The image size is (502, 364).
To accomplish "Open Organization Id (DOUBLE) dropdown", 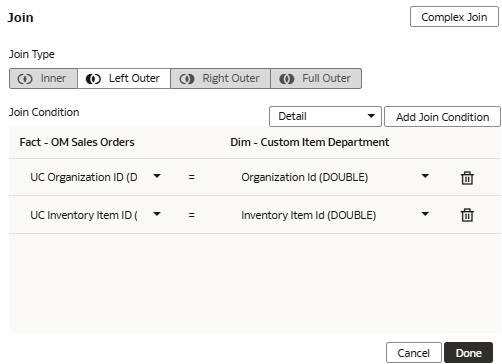I will (x=425, y=176).
